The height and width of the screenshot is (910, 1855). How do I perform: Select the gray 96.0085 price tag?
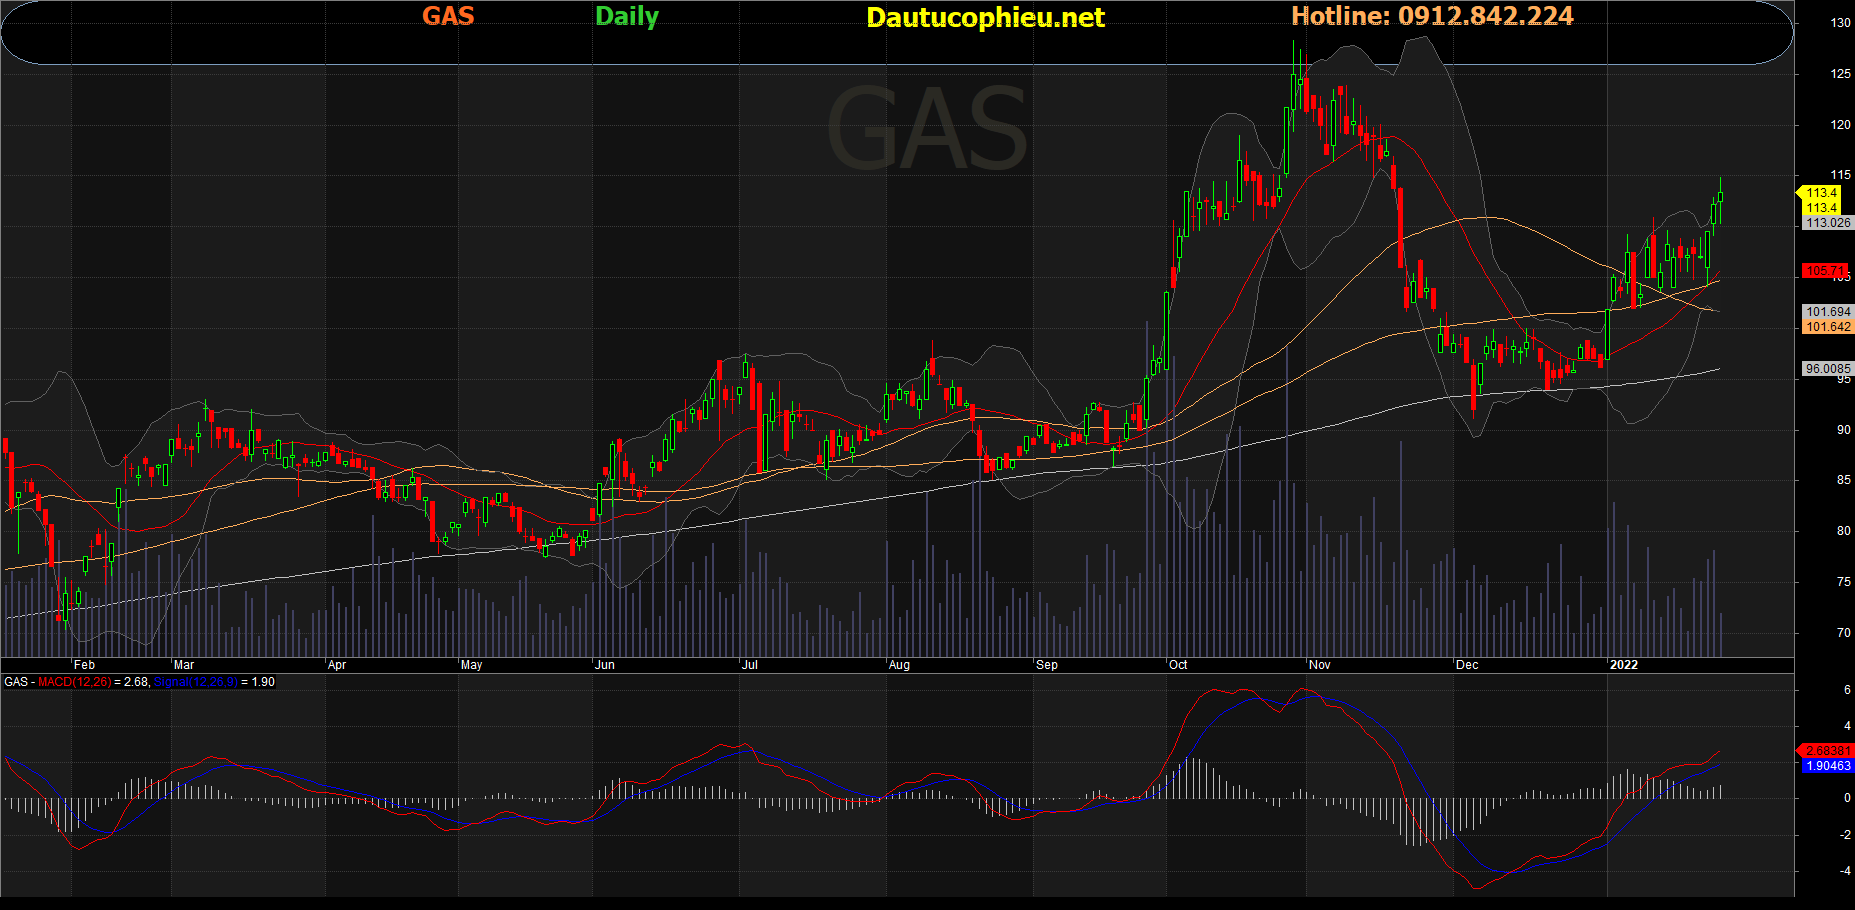click(x=1827, y=369)
